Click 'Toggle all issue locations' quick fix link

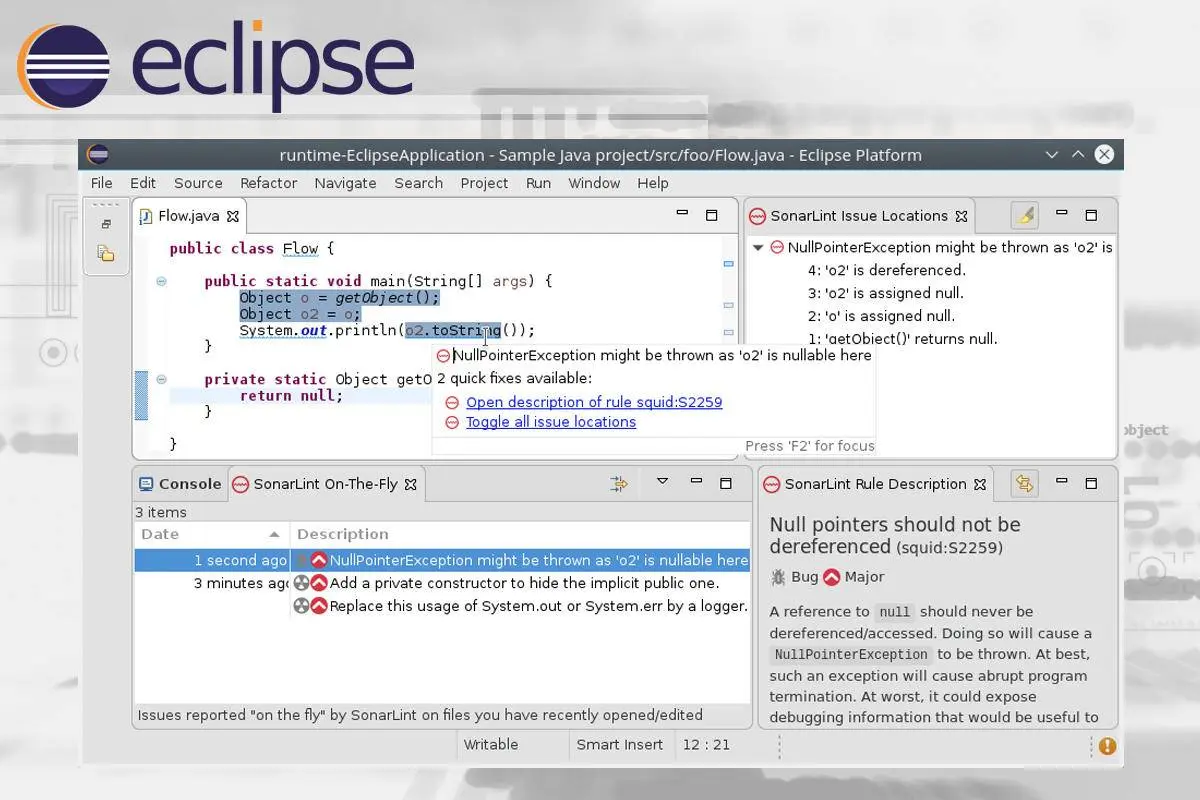pyautogui.click(x=551, y=422)
